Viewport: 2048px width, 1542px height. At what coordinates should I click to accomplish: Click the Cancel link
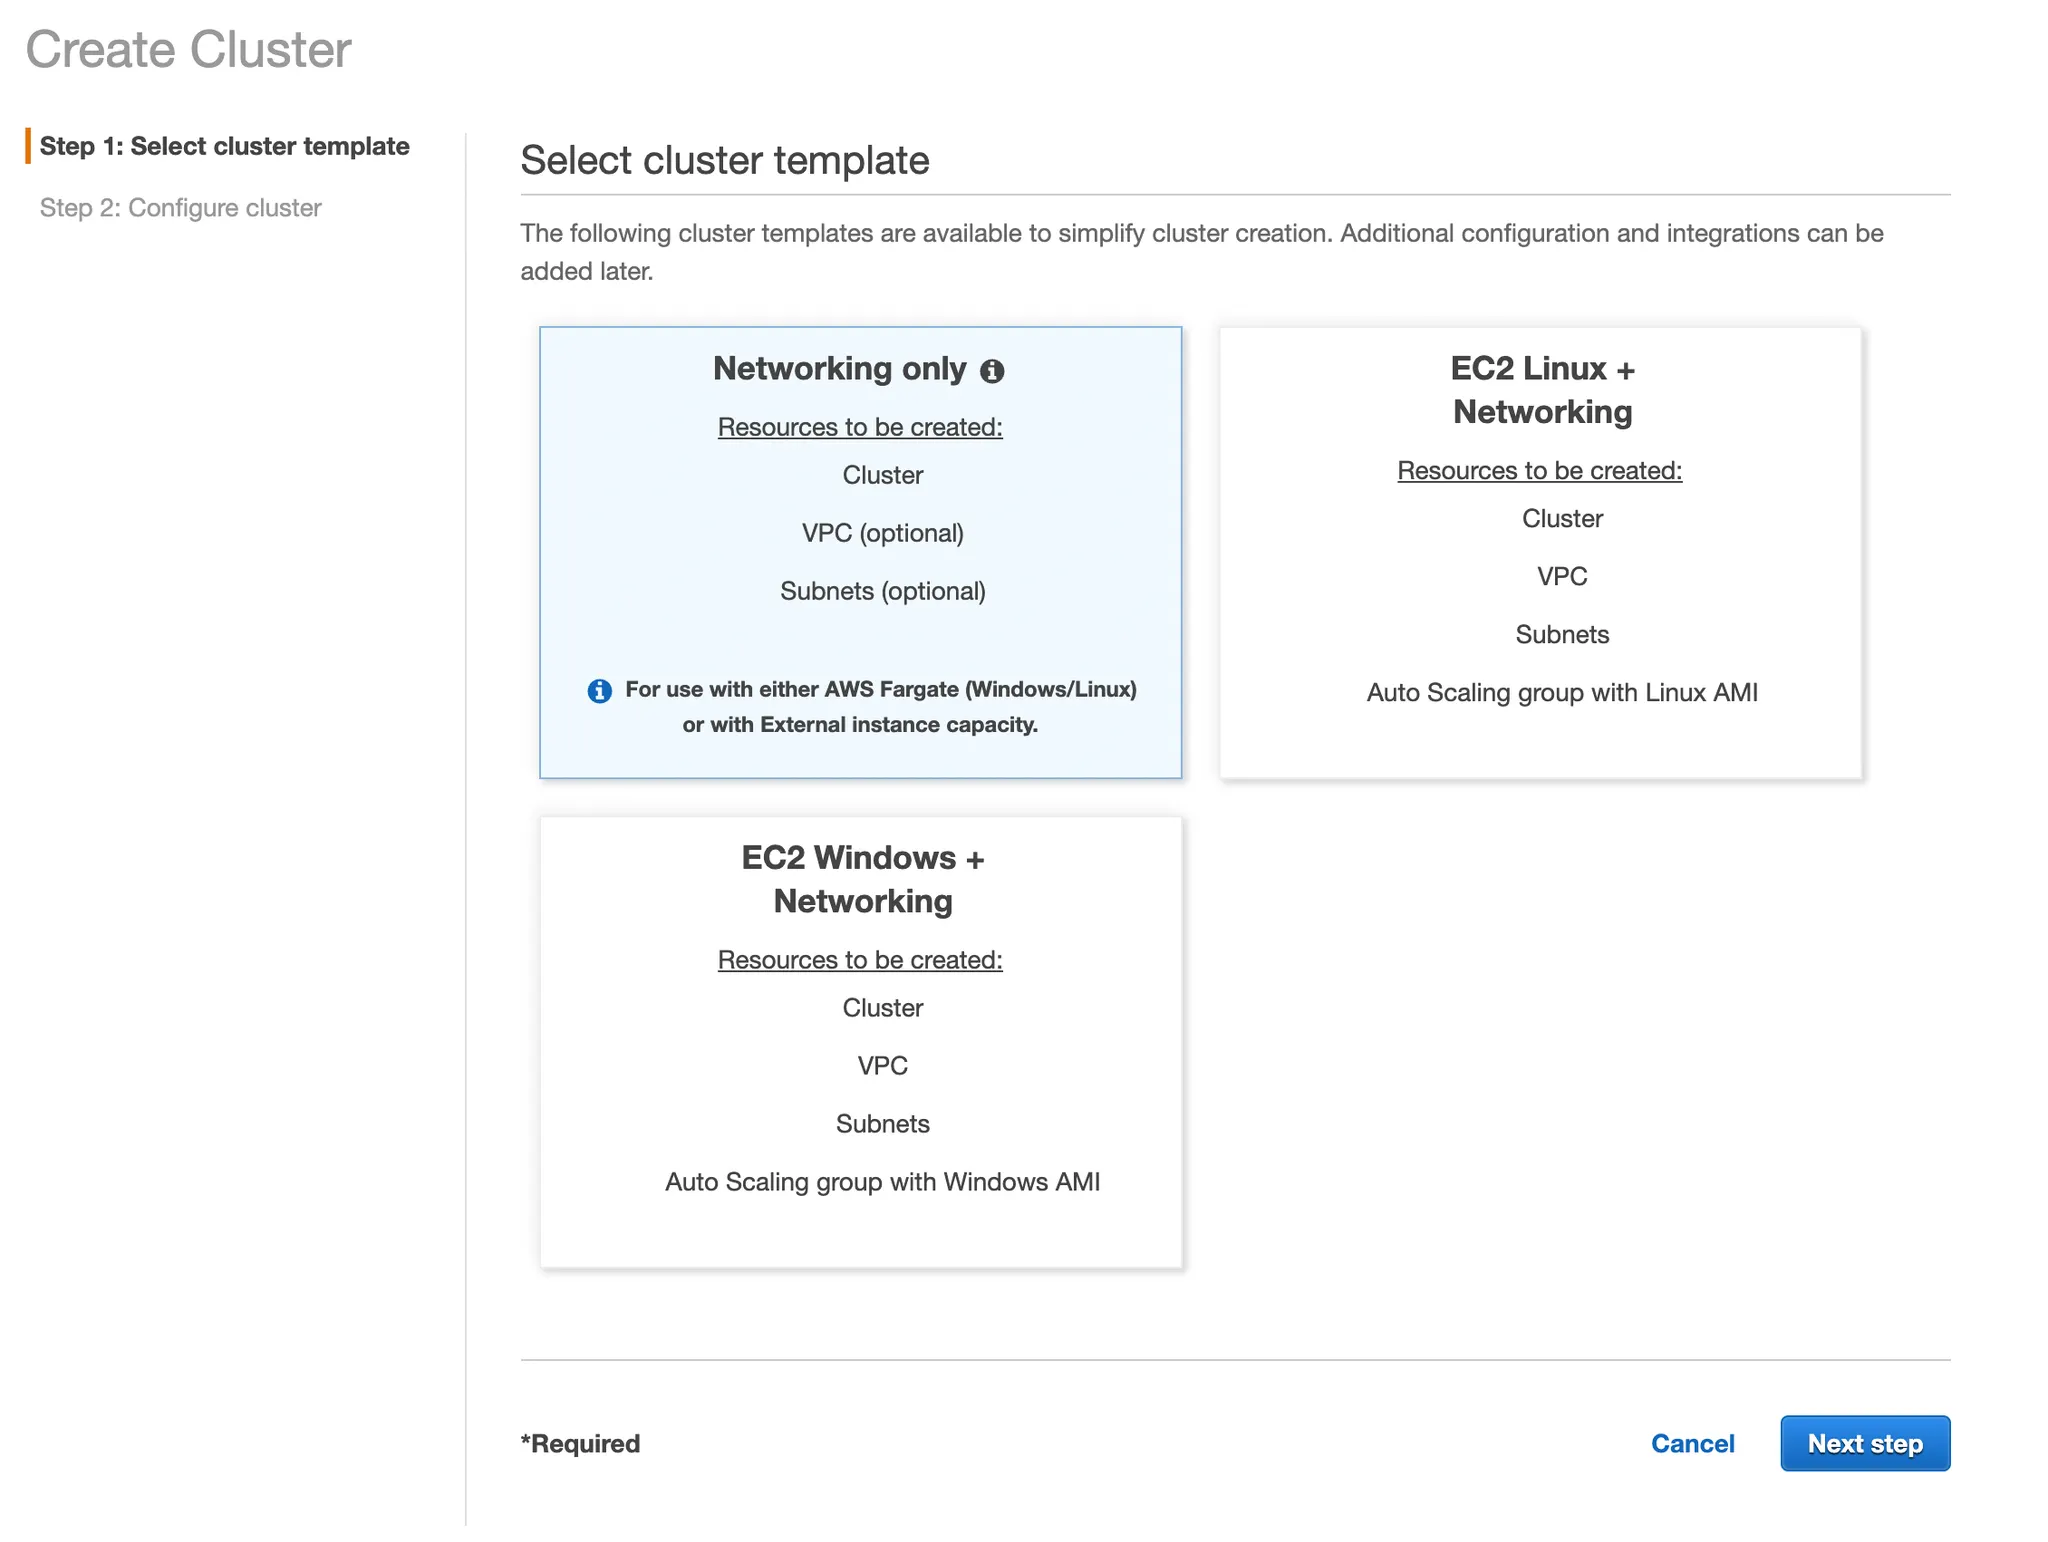point(1692,1443)
